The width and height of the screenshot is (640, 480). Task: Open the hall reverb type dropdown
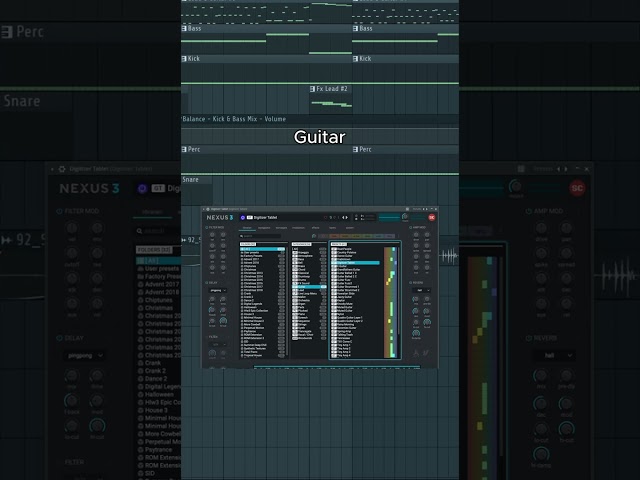click(x=422, y=290)
